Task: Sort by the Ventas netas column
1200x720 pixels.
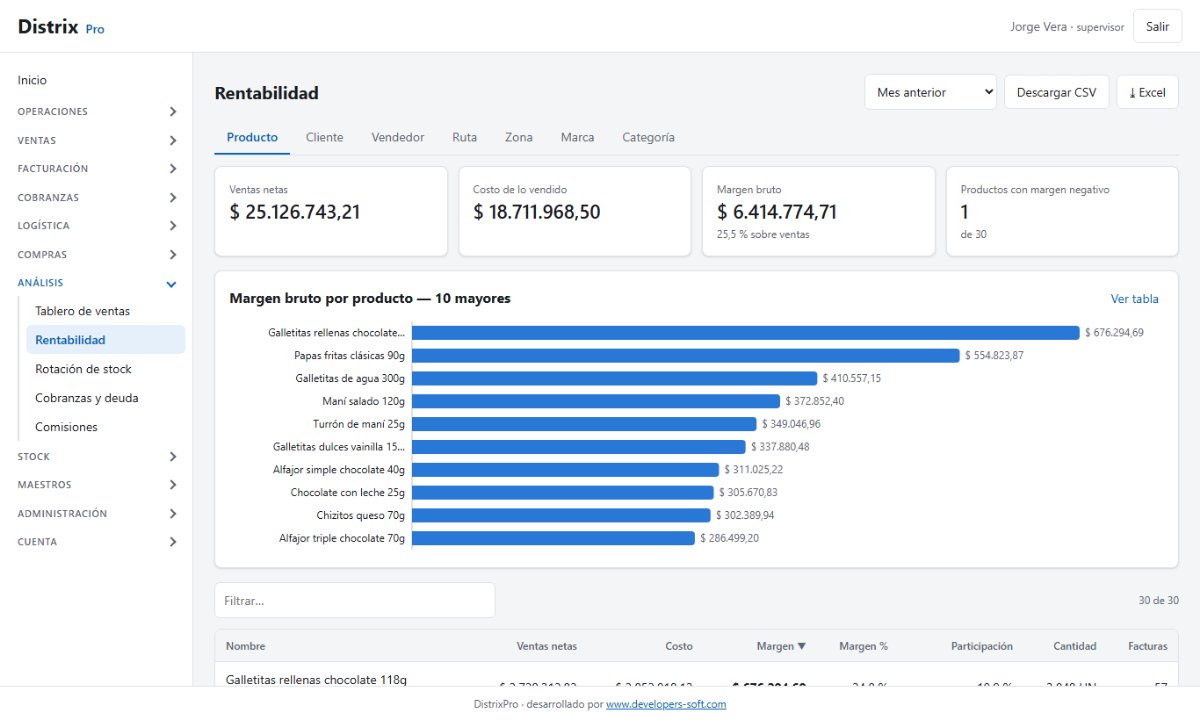Action: pos(546,646)
